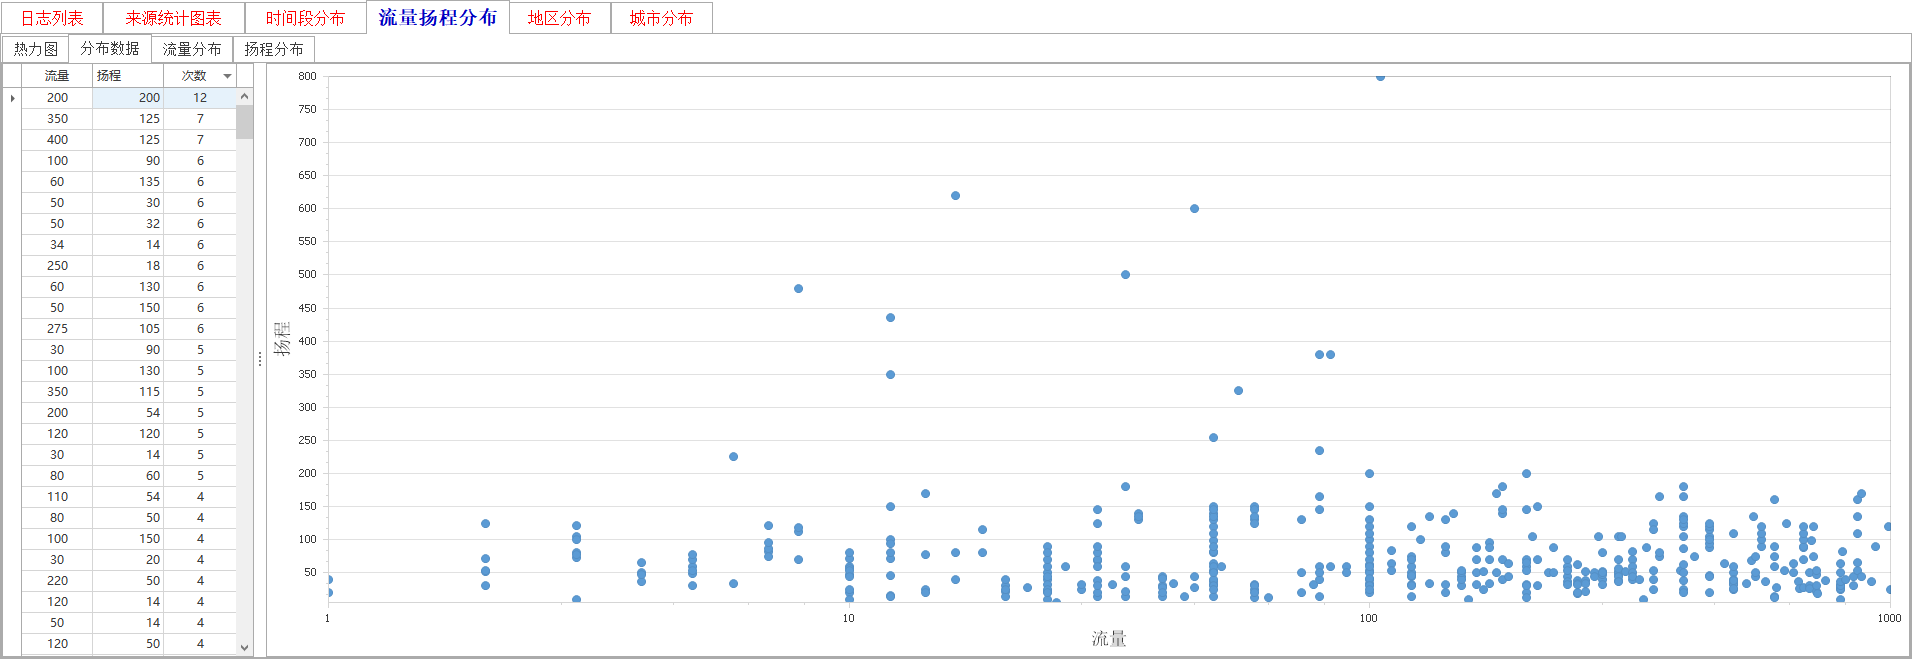
Task: Select the row with 流量 110 扬程 54
Action: (129, 497)
